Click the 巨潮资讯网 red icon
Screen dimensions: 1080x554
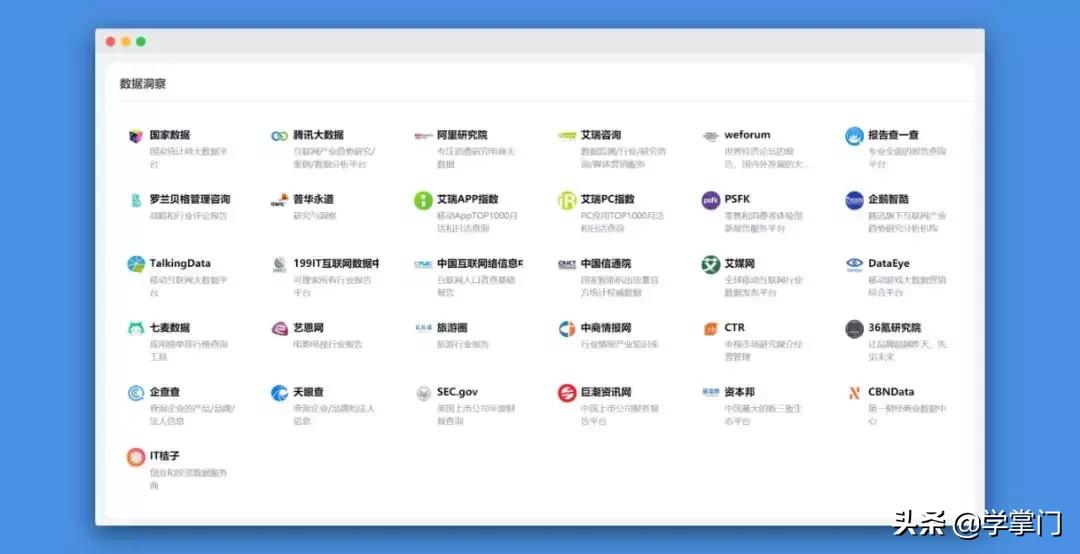(x=567, y=393)
